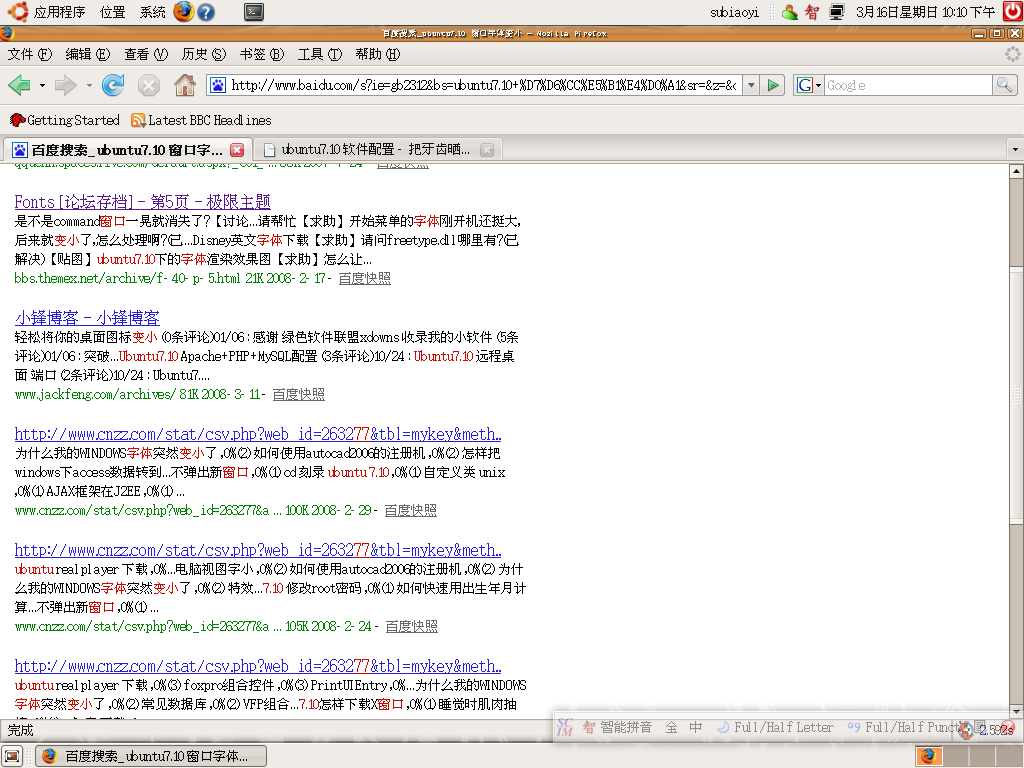The height and width of the screenshot is (768, 1024).
Task: Open 百度快照 for bbs.themex.net result
Action: click(364, 278)
